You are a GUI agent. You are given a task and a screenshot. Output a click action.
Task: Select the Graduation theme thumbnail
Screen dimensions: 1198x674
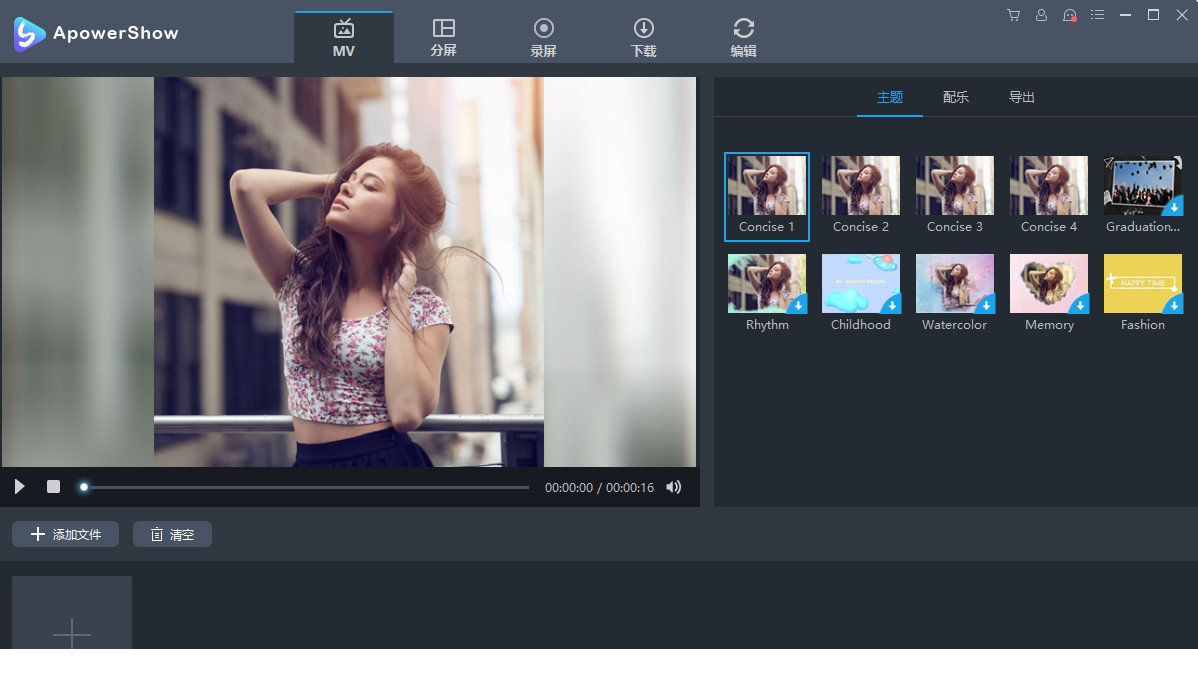point(1142,186)
